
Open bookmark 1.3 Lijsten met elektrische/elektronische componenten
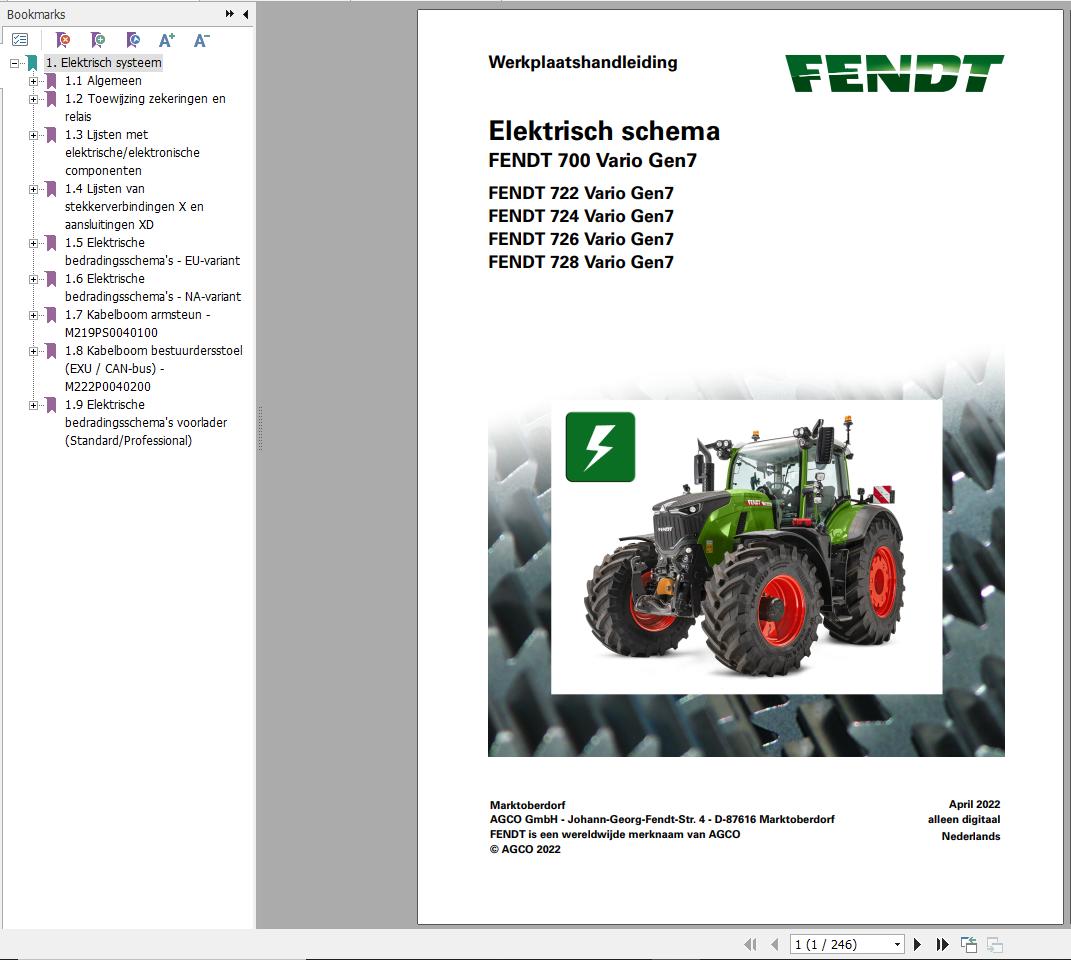pyautogui.click(x=133, y=153)
